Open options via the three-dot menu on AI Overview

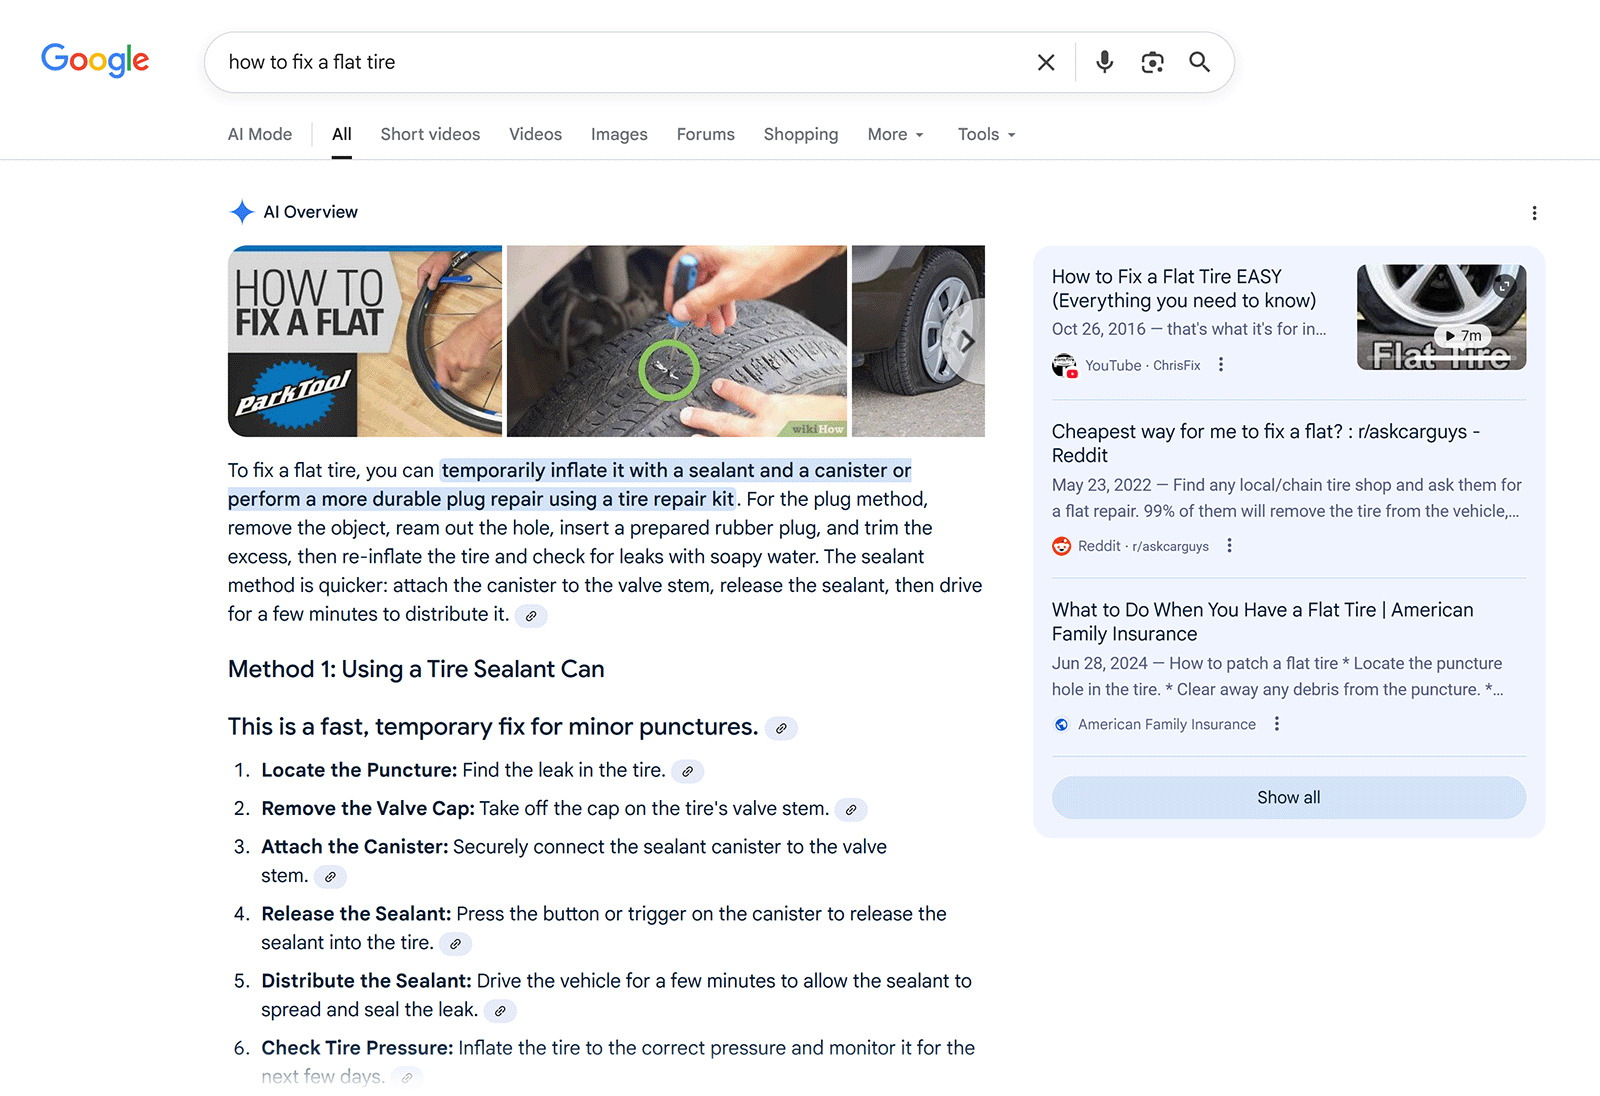pos(1534,212)
